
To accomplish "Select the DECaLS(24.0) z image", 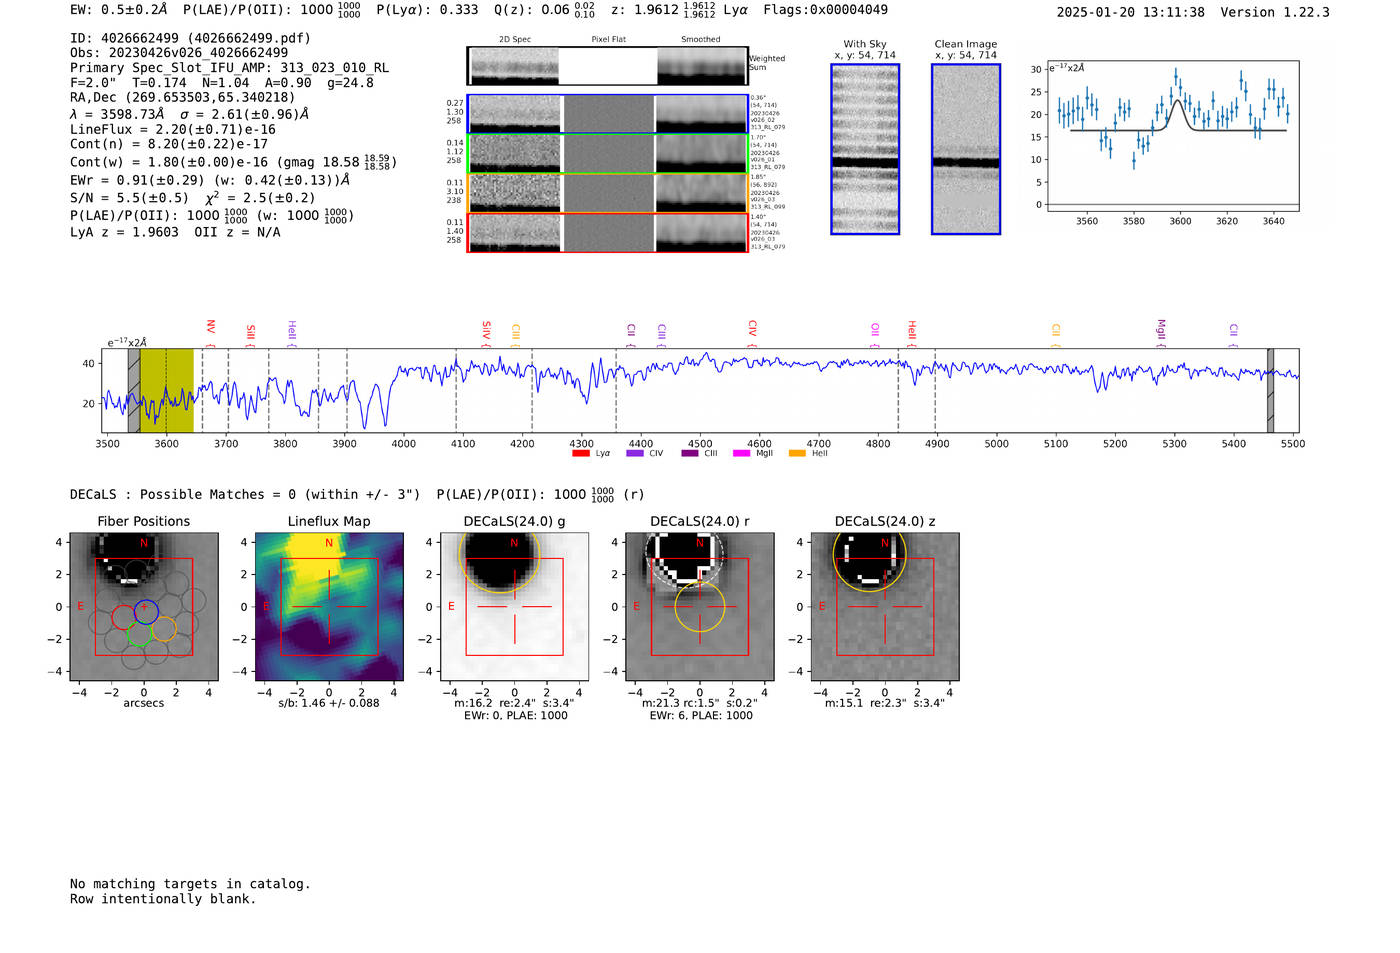I will [885, 607].
